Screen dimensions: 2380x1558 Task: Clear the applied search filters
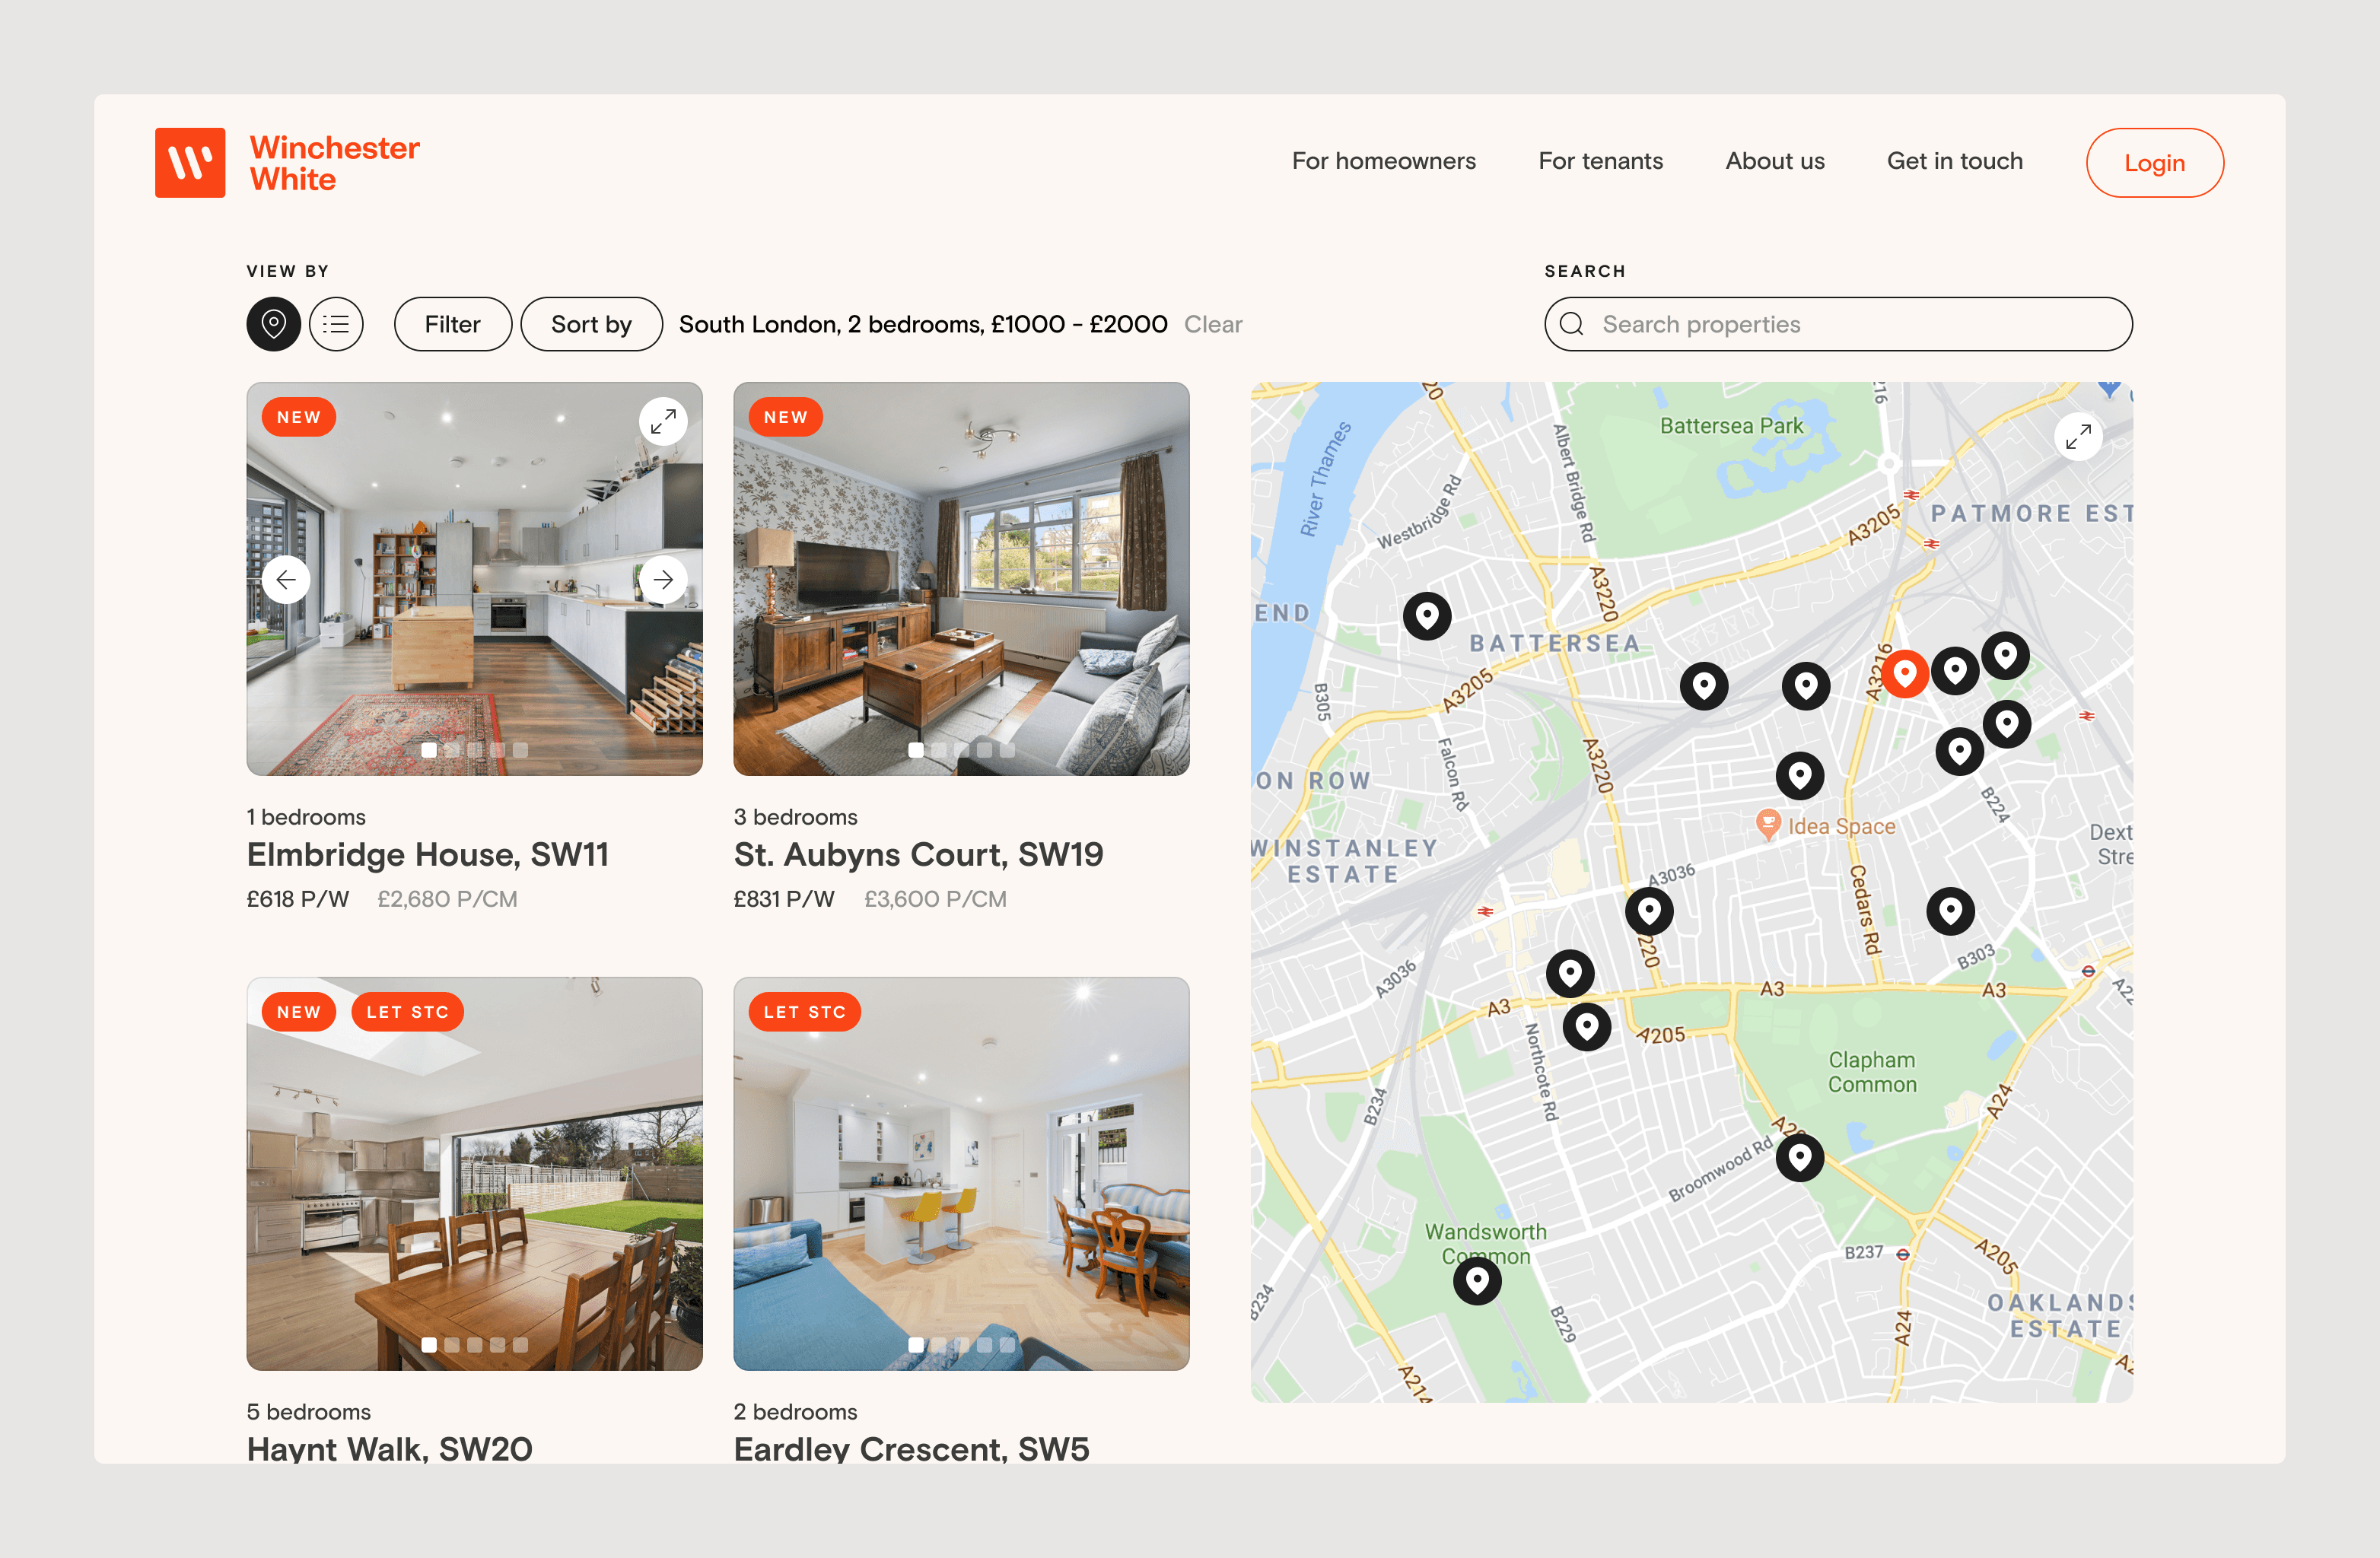pos(1212,324)
